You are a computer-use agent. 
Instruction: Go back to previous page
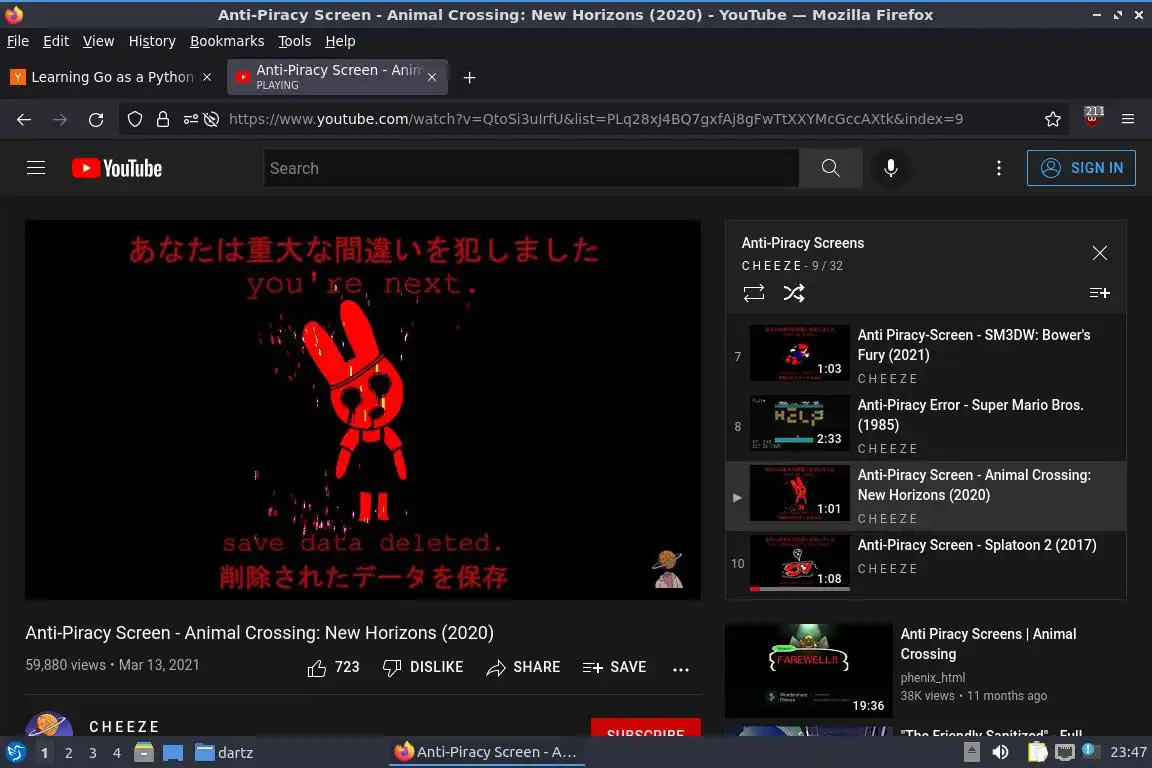point(24,119)
